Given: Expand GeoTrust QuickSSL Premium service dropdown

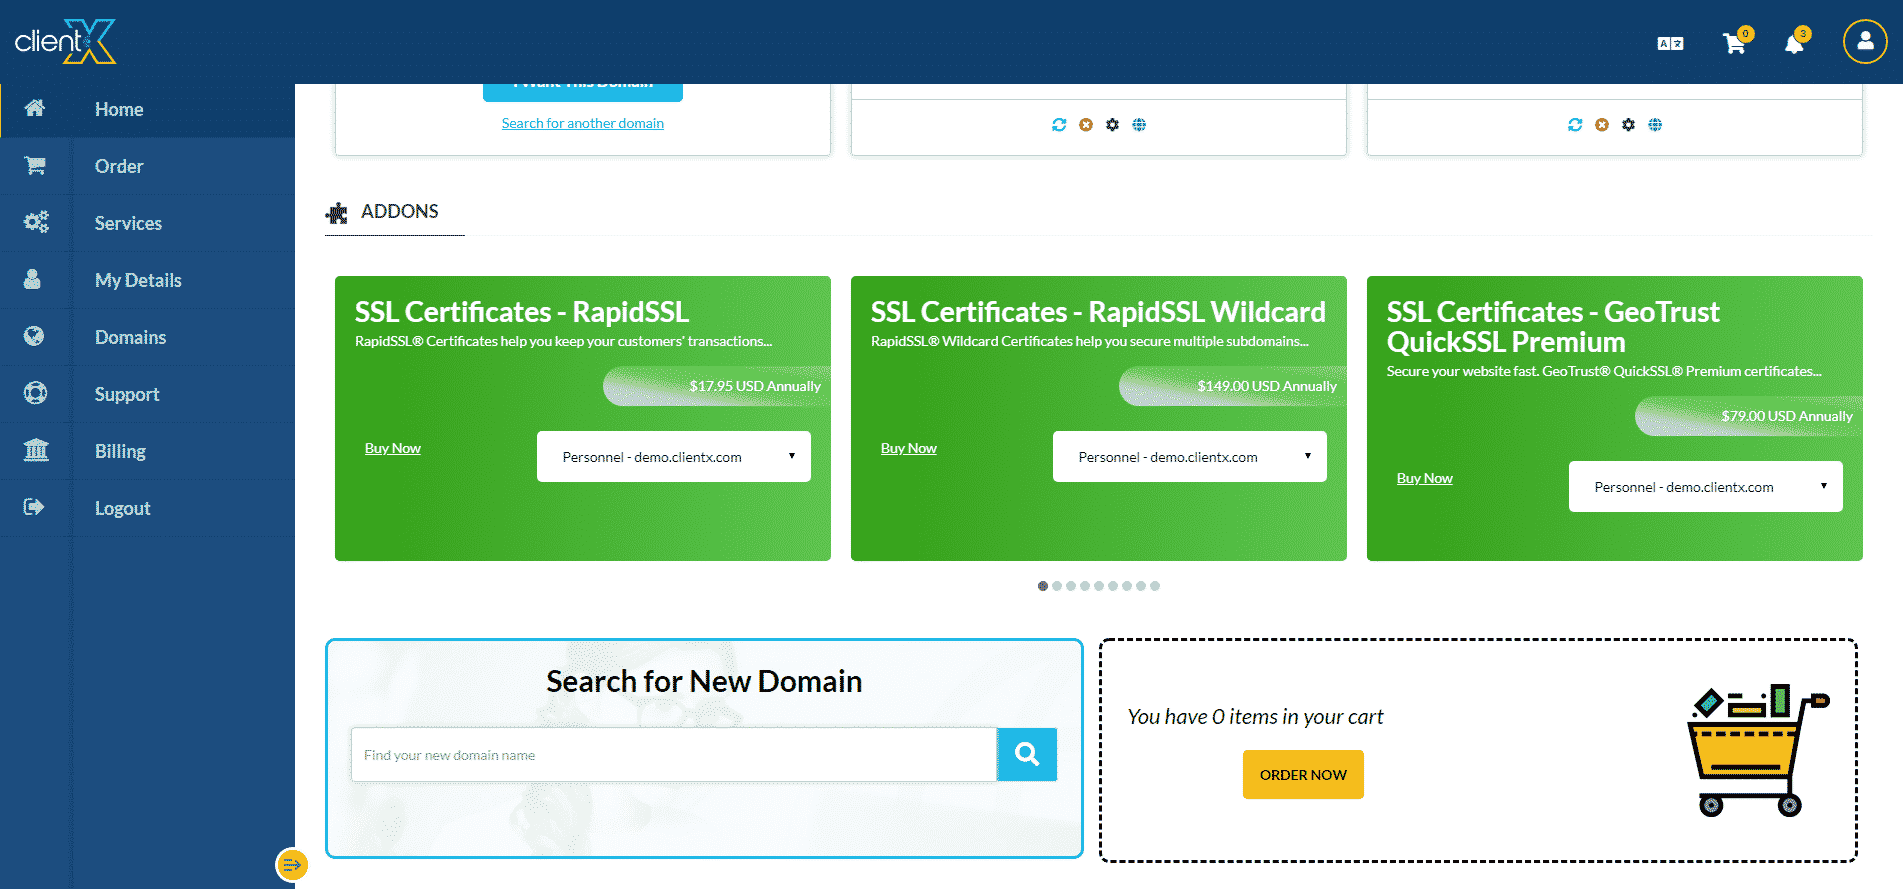Looking at the screenshot, I should click(1705, 487).
